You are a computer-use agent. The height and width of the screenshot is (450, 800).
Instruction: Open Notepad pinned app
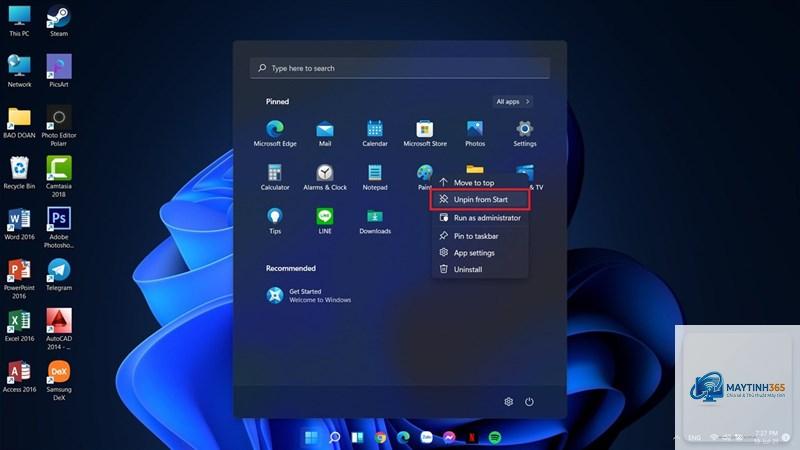374,177
